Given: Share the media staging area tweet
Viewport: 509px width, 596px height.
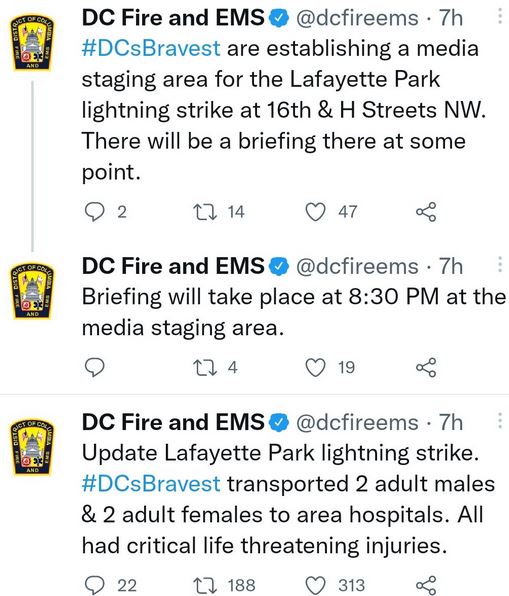Looking at the screenshot, I should [x=426, y=212].
